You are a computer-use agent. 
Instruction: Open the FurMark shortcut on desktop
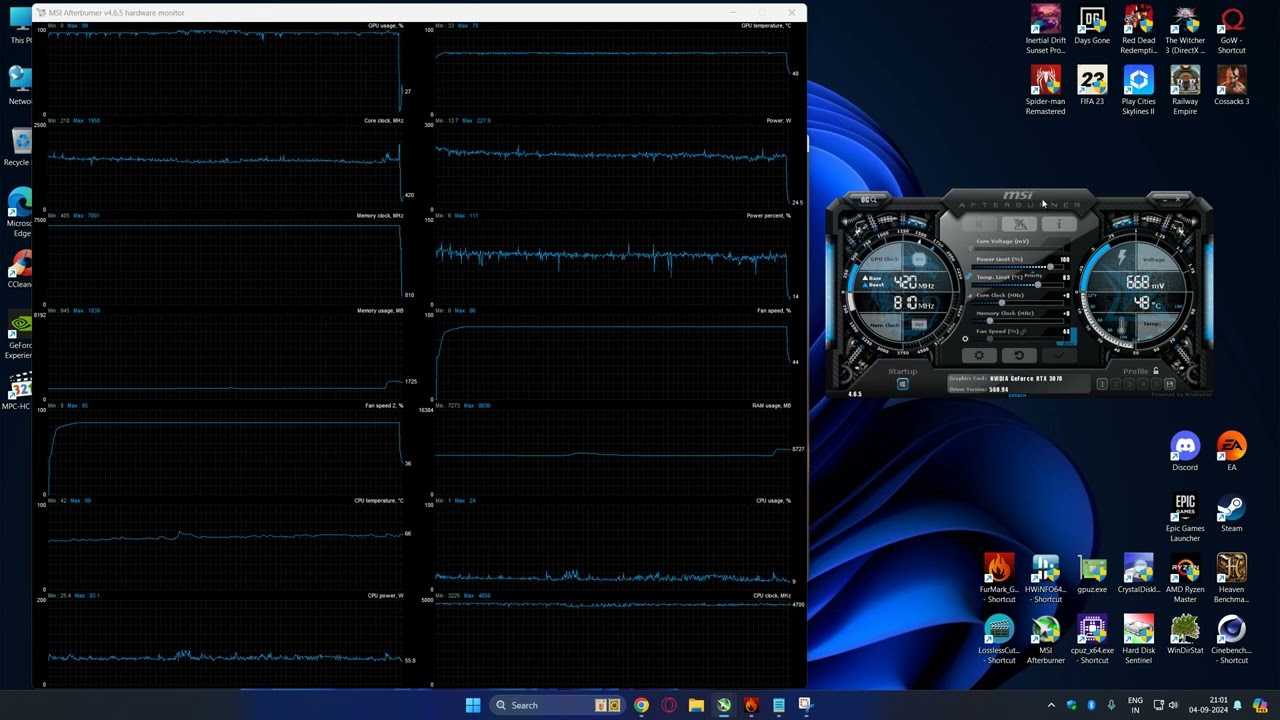coord(998,579)
